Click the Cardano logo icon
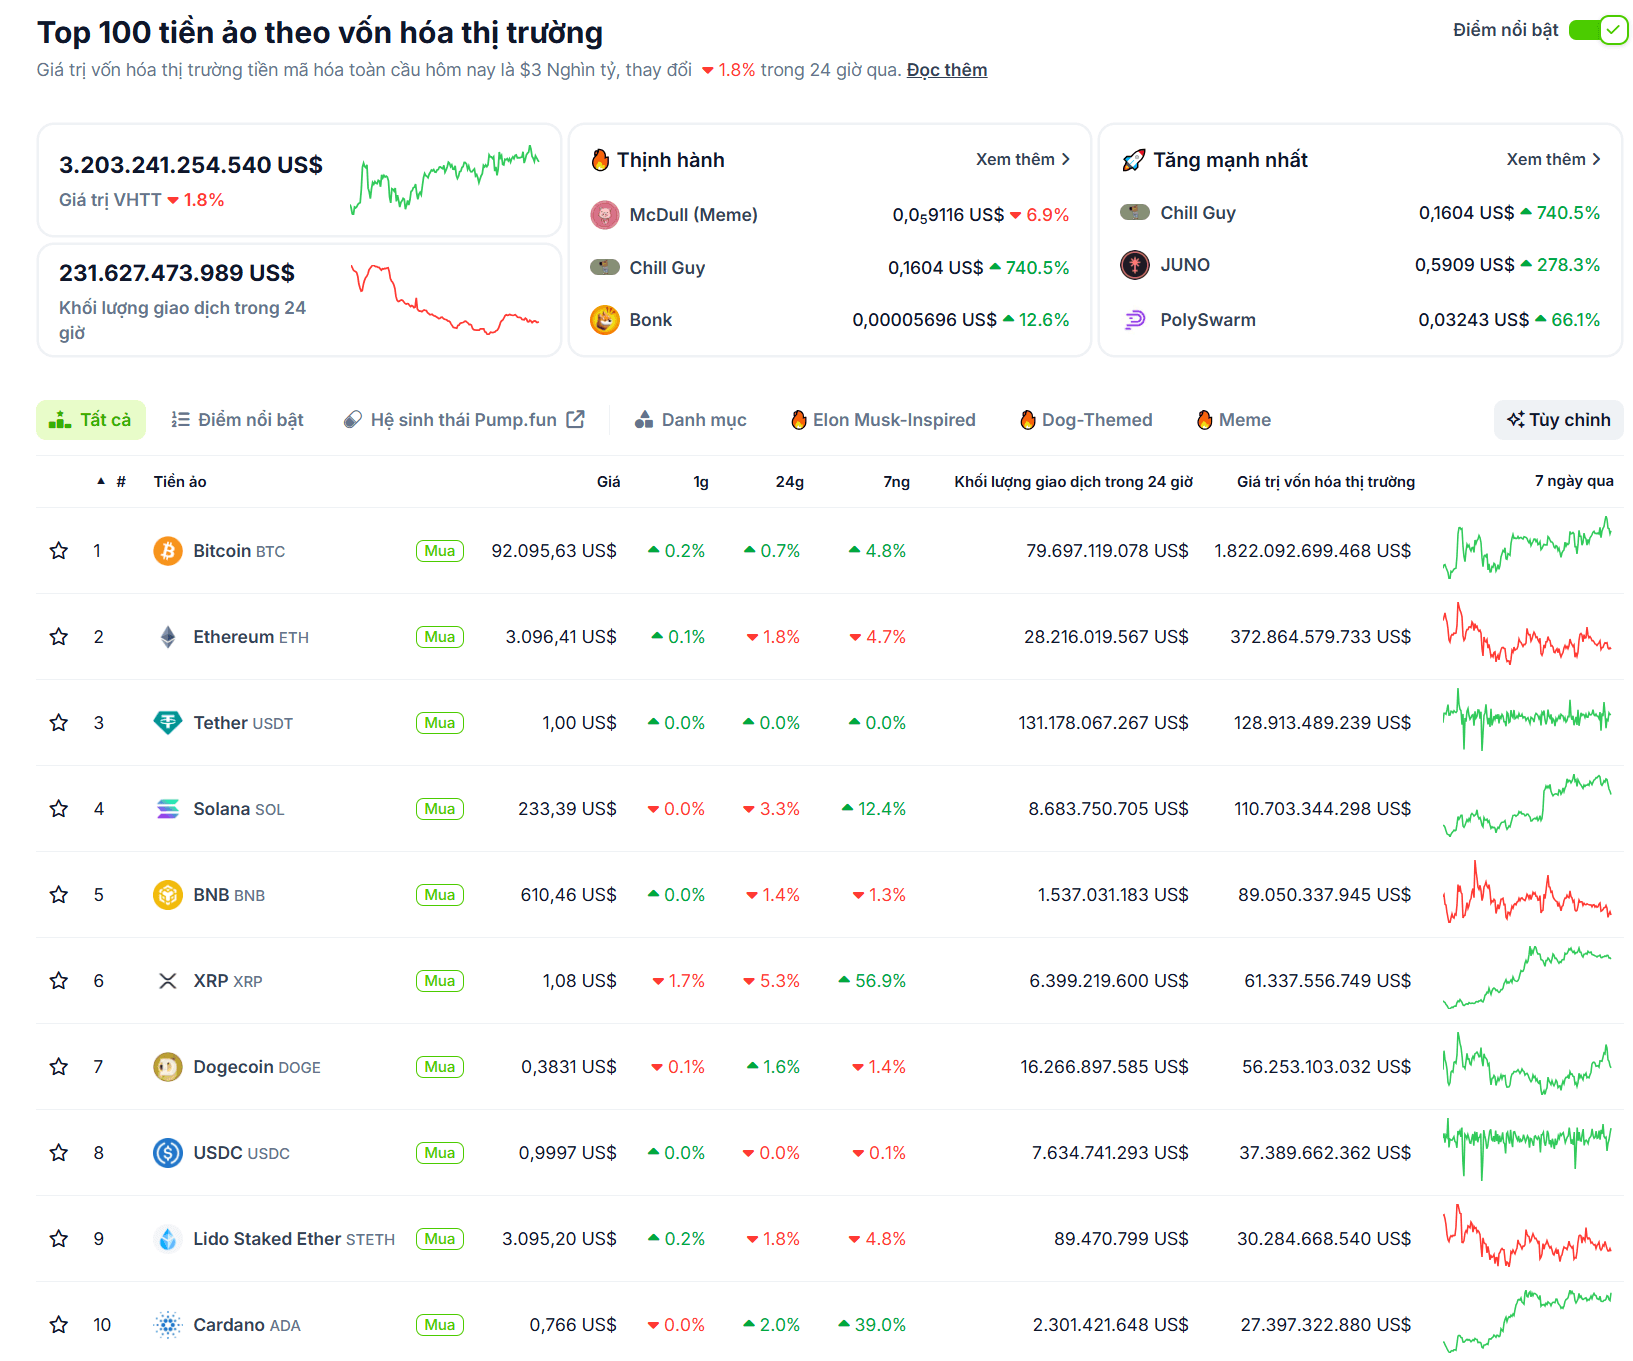 [168, 1325]
